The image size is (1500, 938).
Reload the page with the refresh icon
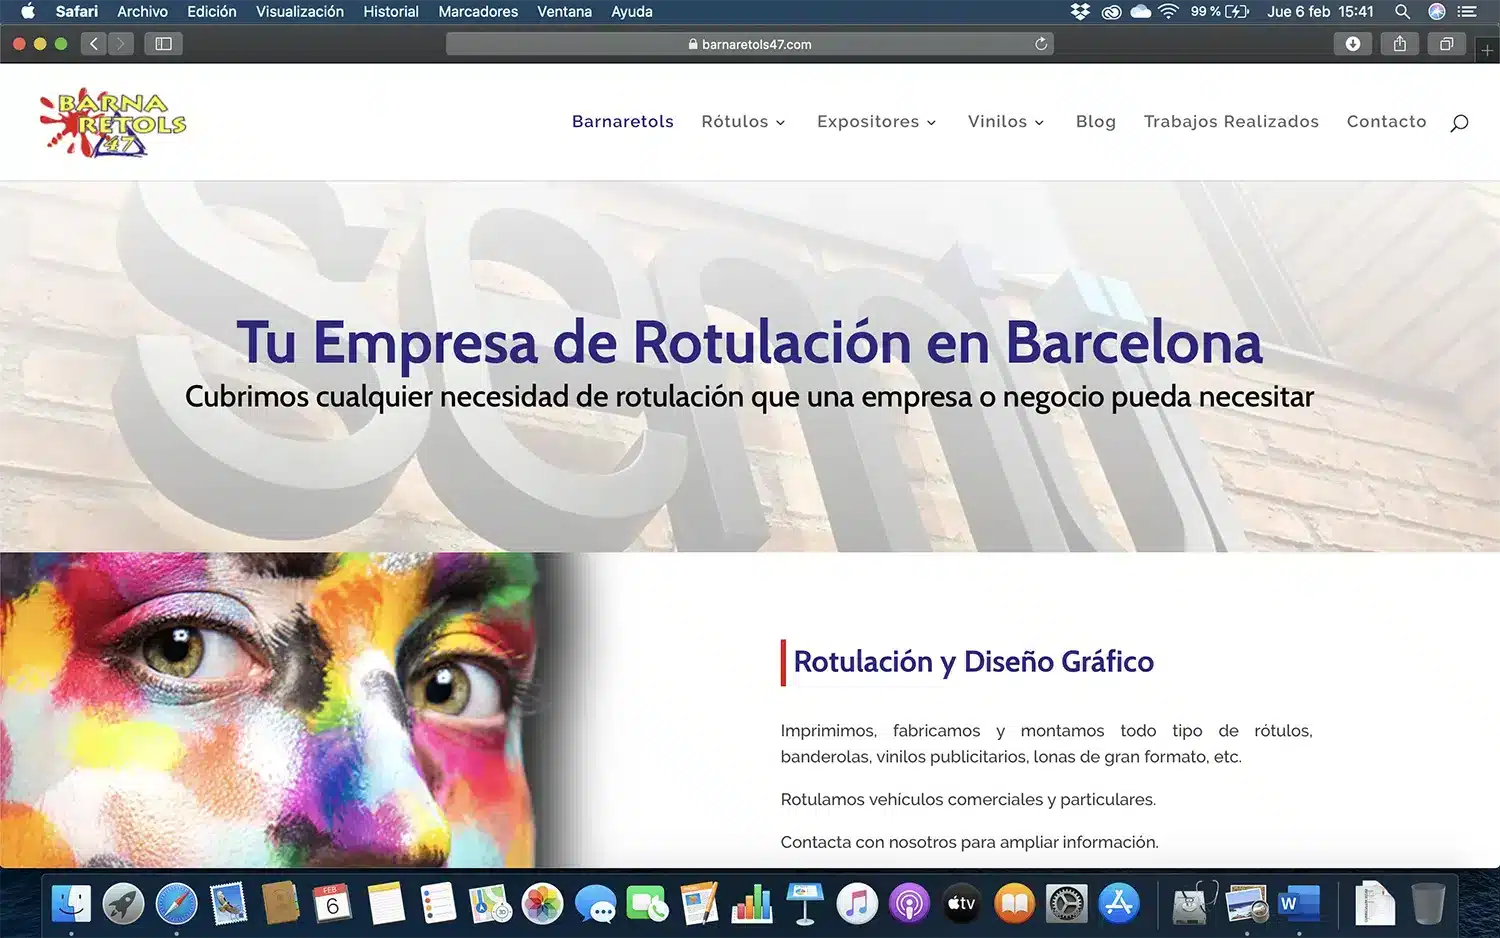(1041, 44)
